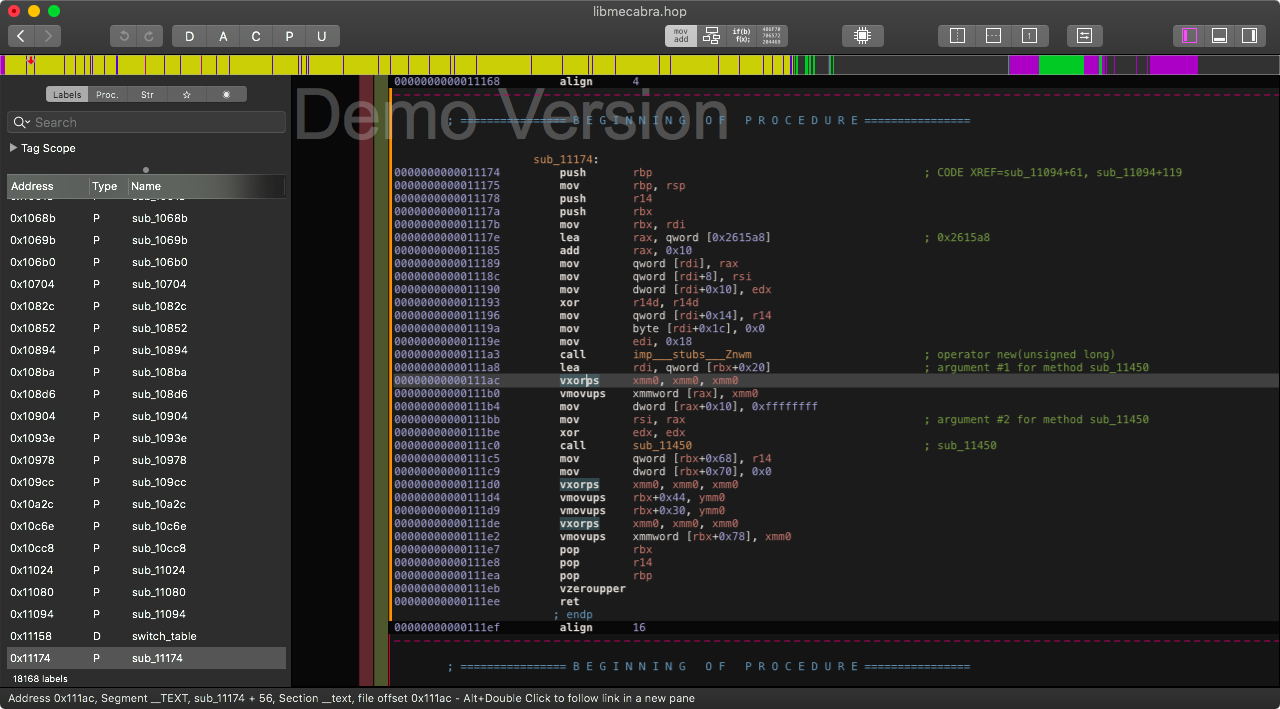The height and width of the screenshot is (709, 1280).
Task: Click the red marker in navigation bar
Action: pyautogui.click(x=31, y=62)
